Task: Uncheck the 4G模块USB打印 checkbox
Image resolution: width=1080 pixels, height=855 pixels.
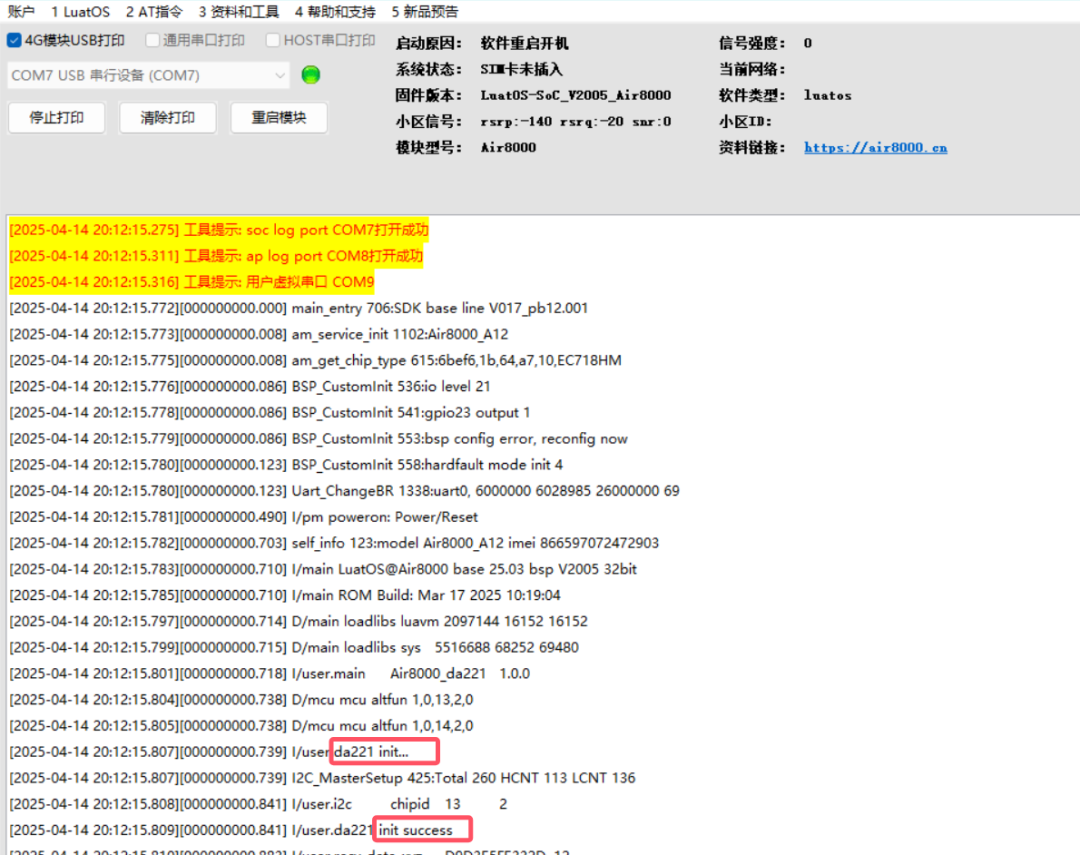Action: tap(12, 40)
